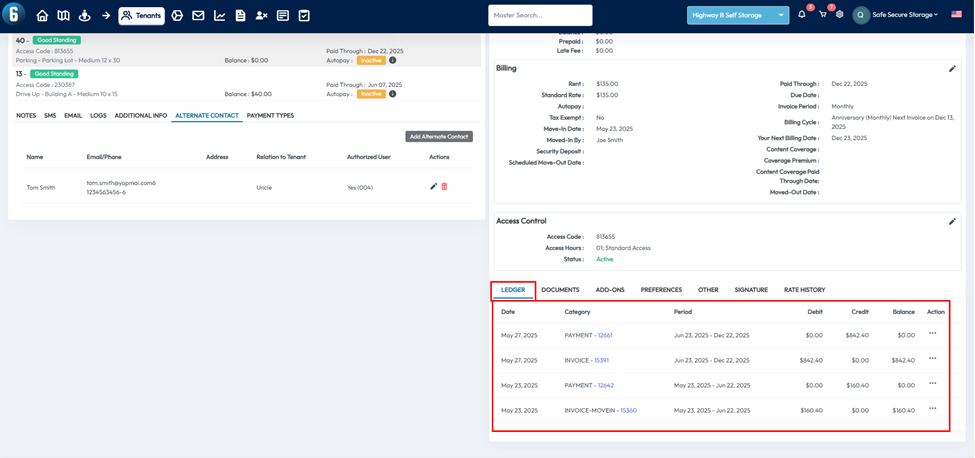The image size is (975, 458).
Task: Open the shopping cart icon
Action: [822, 15]
